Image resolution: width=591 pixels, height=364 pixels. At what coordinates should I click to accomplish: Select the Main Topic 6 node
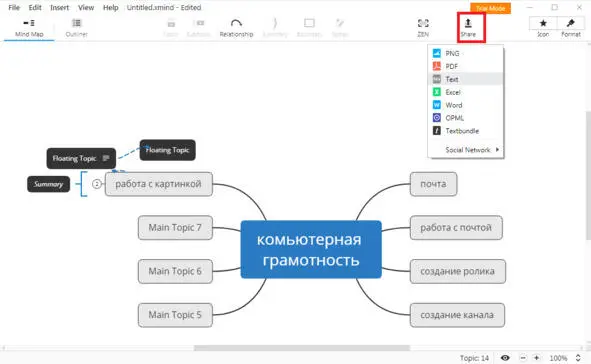(175, 271)
